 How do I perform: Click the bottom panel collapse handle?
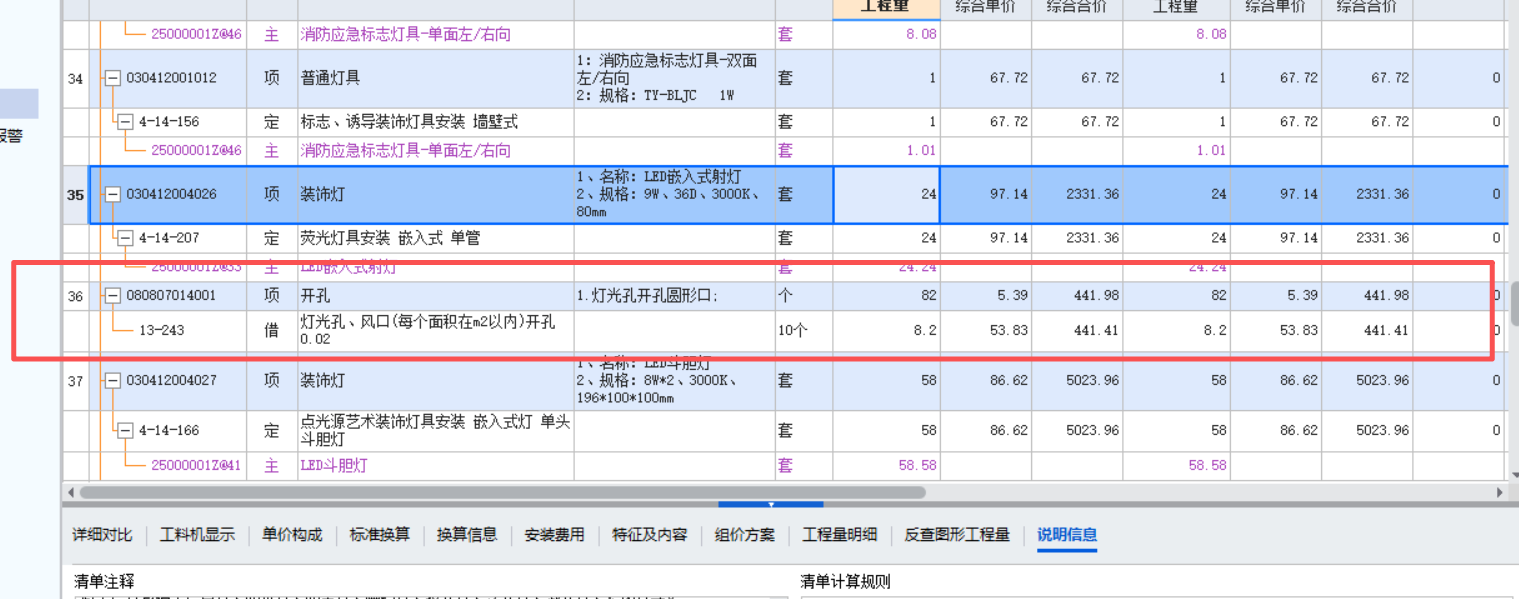click(771, 505)
